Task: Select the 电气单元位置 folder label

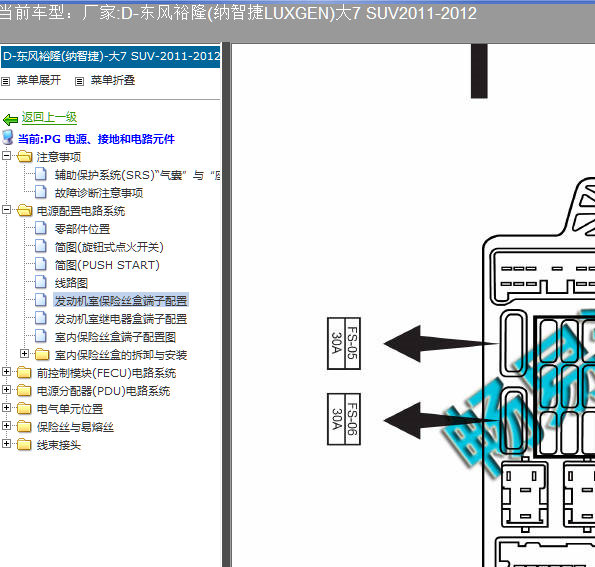Action: pos(70,409)
